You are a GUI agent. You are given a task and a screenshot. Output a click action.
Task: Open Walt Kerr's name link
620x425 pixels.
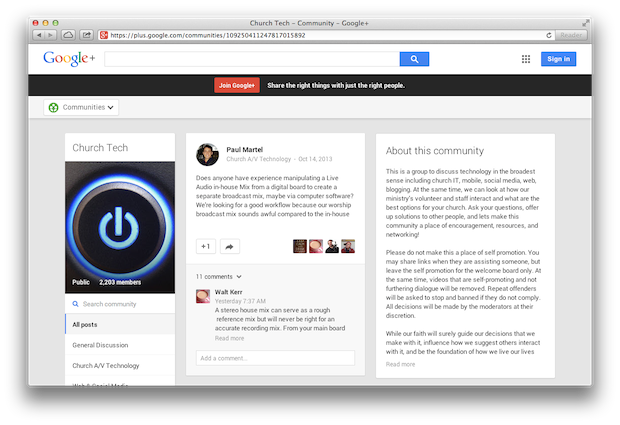(229, 292)
